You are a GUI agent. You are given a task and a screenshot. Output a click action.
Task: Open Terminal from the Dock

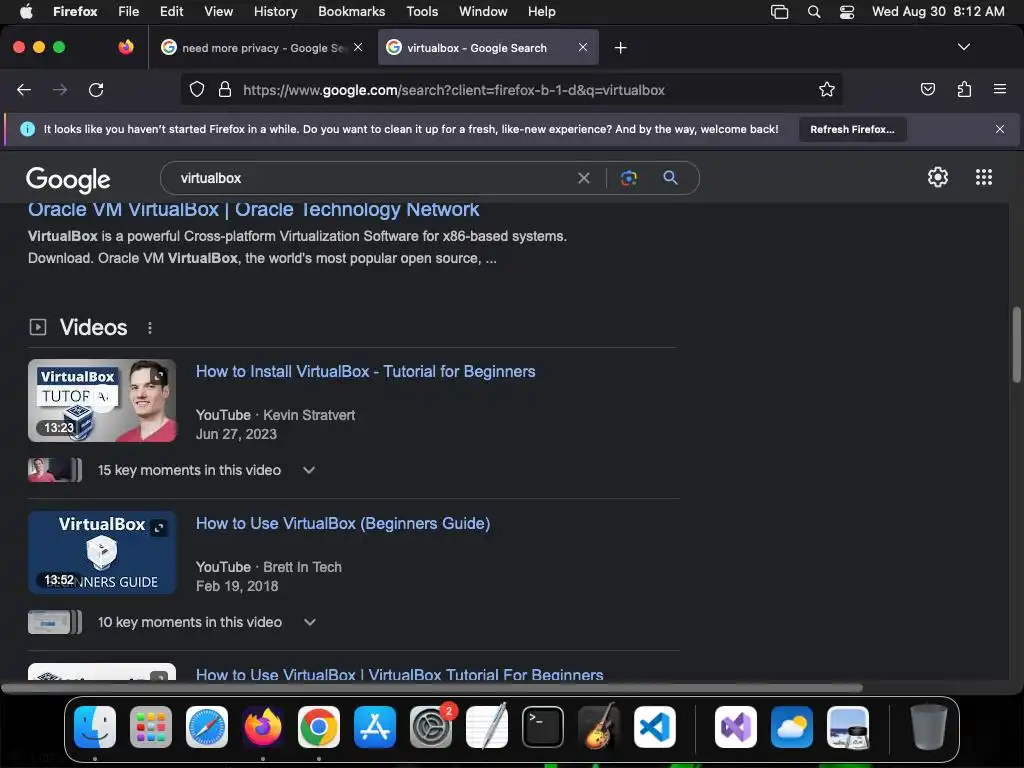coord(543,727)
